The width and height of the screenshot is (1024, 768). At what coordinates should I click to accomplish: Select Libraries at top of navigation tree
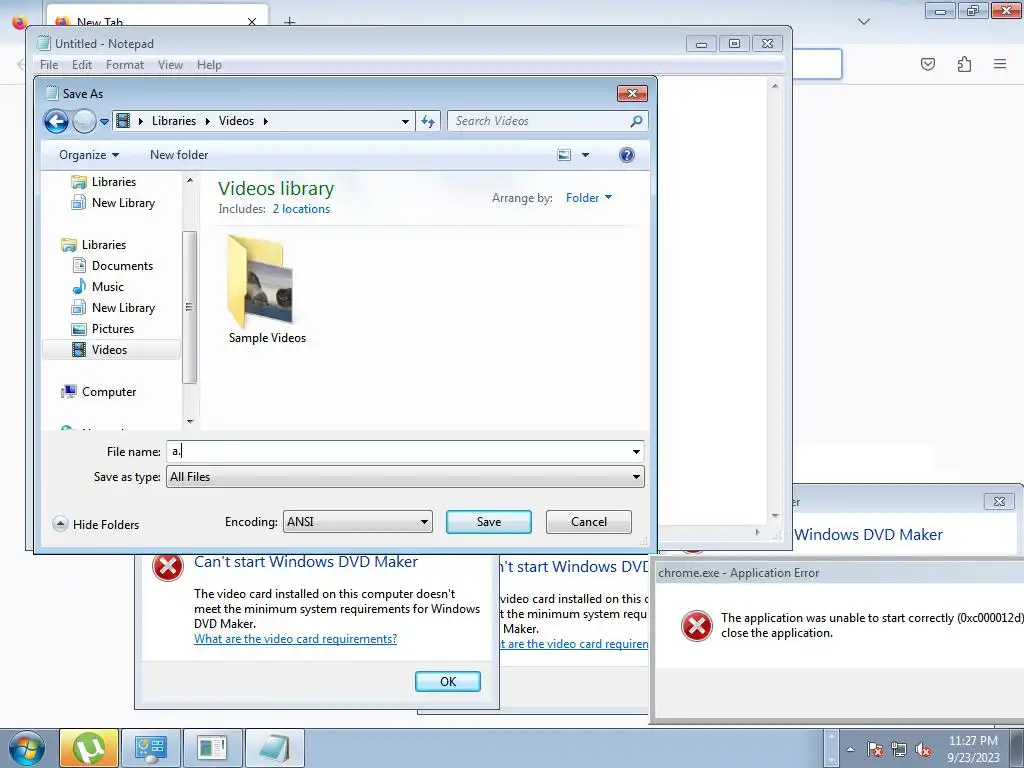pos(114,182)
